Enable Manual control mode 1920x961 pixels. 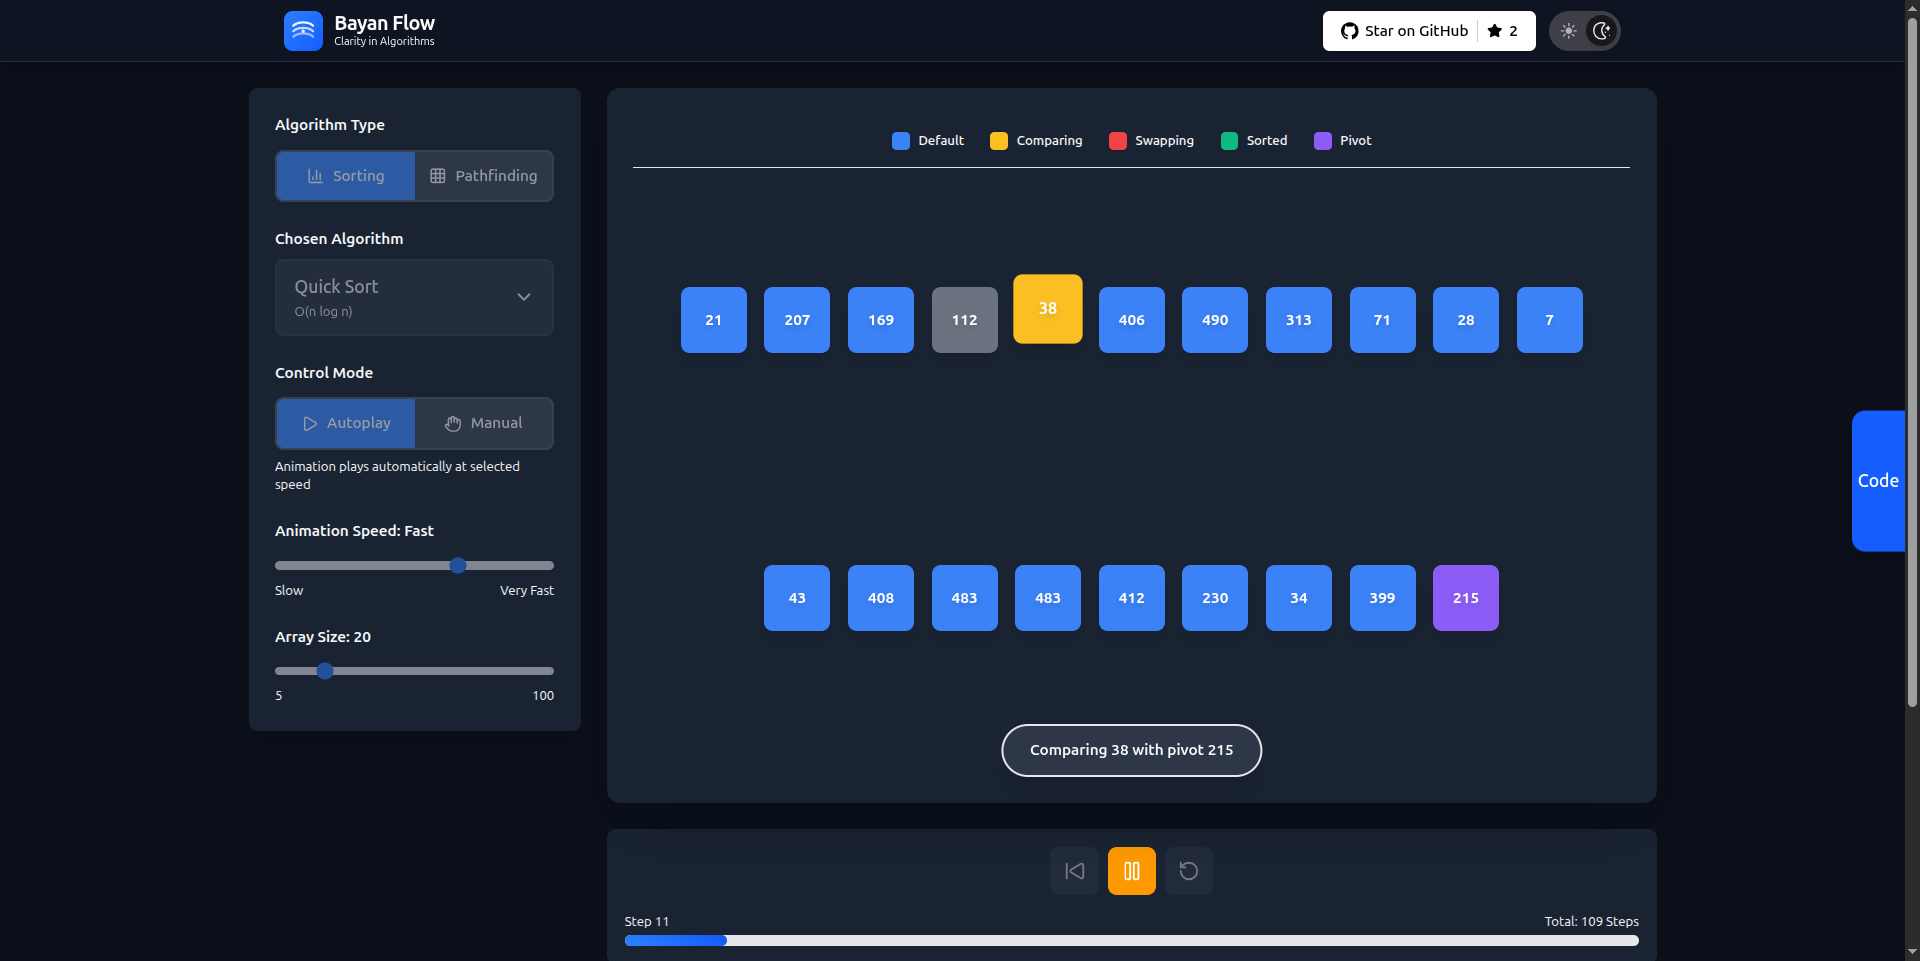(x=483, y=423)
